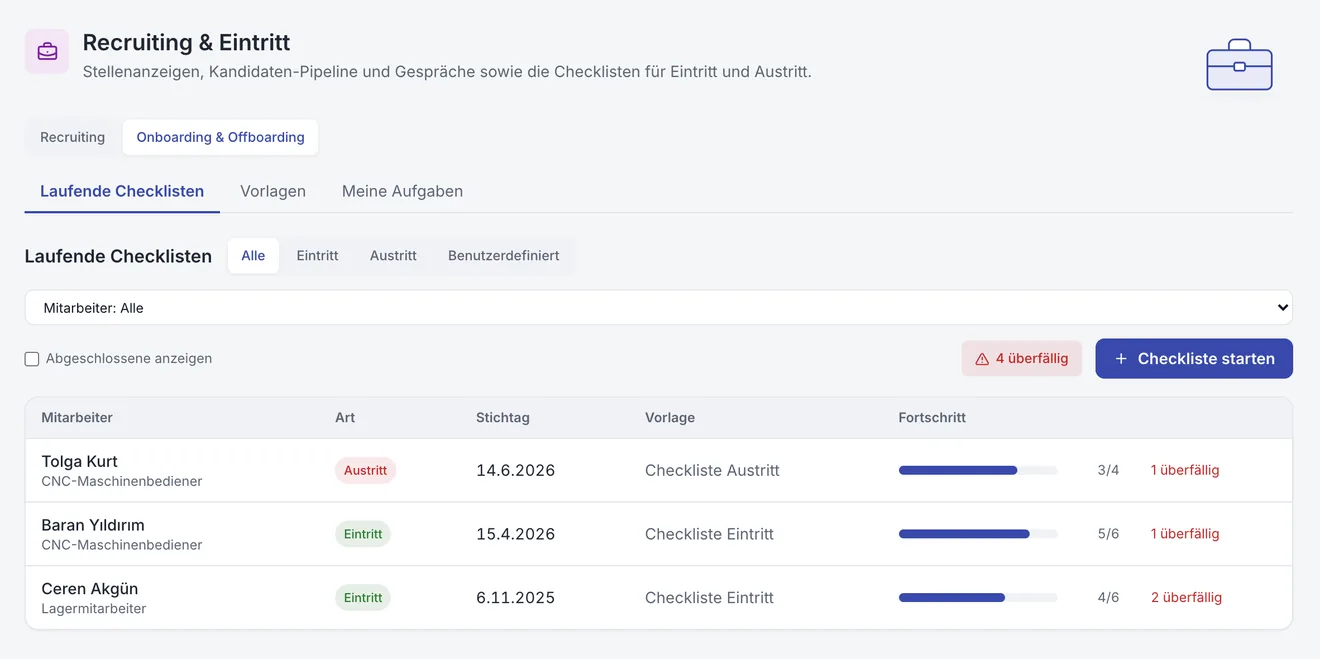Click the plus icon on Checkliste starten
The height and width of the screenshot is (659, 1320).
pos(1121,359)
